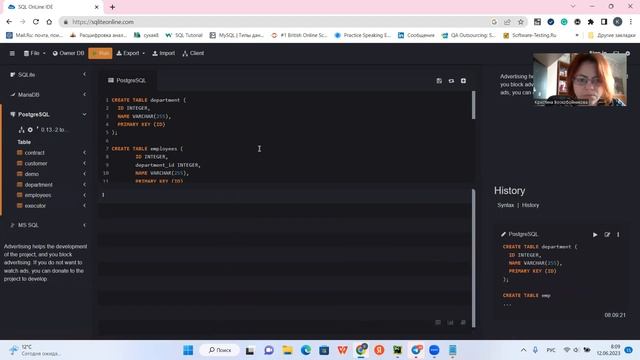Click into the SQL code editor

pos(286,137)
